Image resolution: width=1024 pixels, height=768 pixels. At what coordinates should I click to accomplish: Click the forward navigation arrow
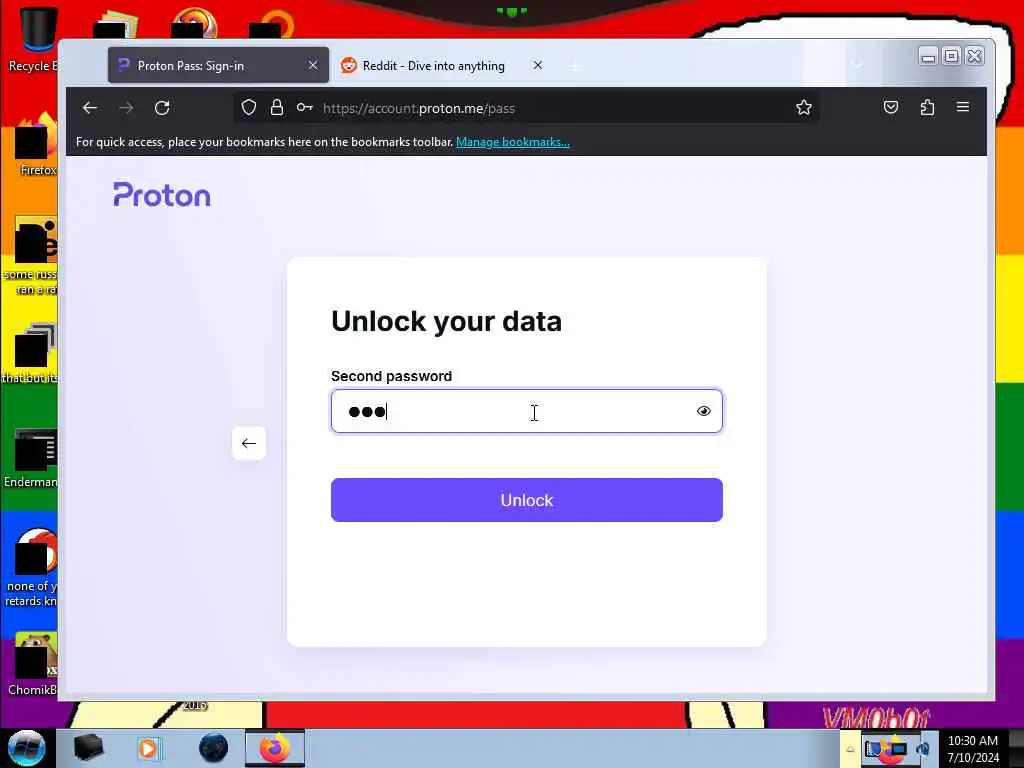pos(126,108)
